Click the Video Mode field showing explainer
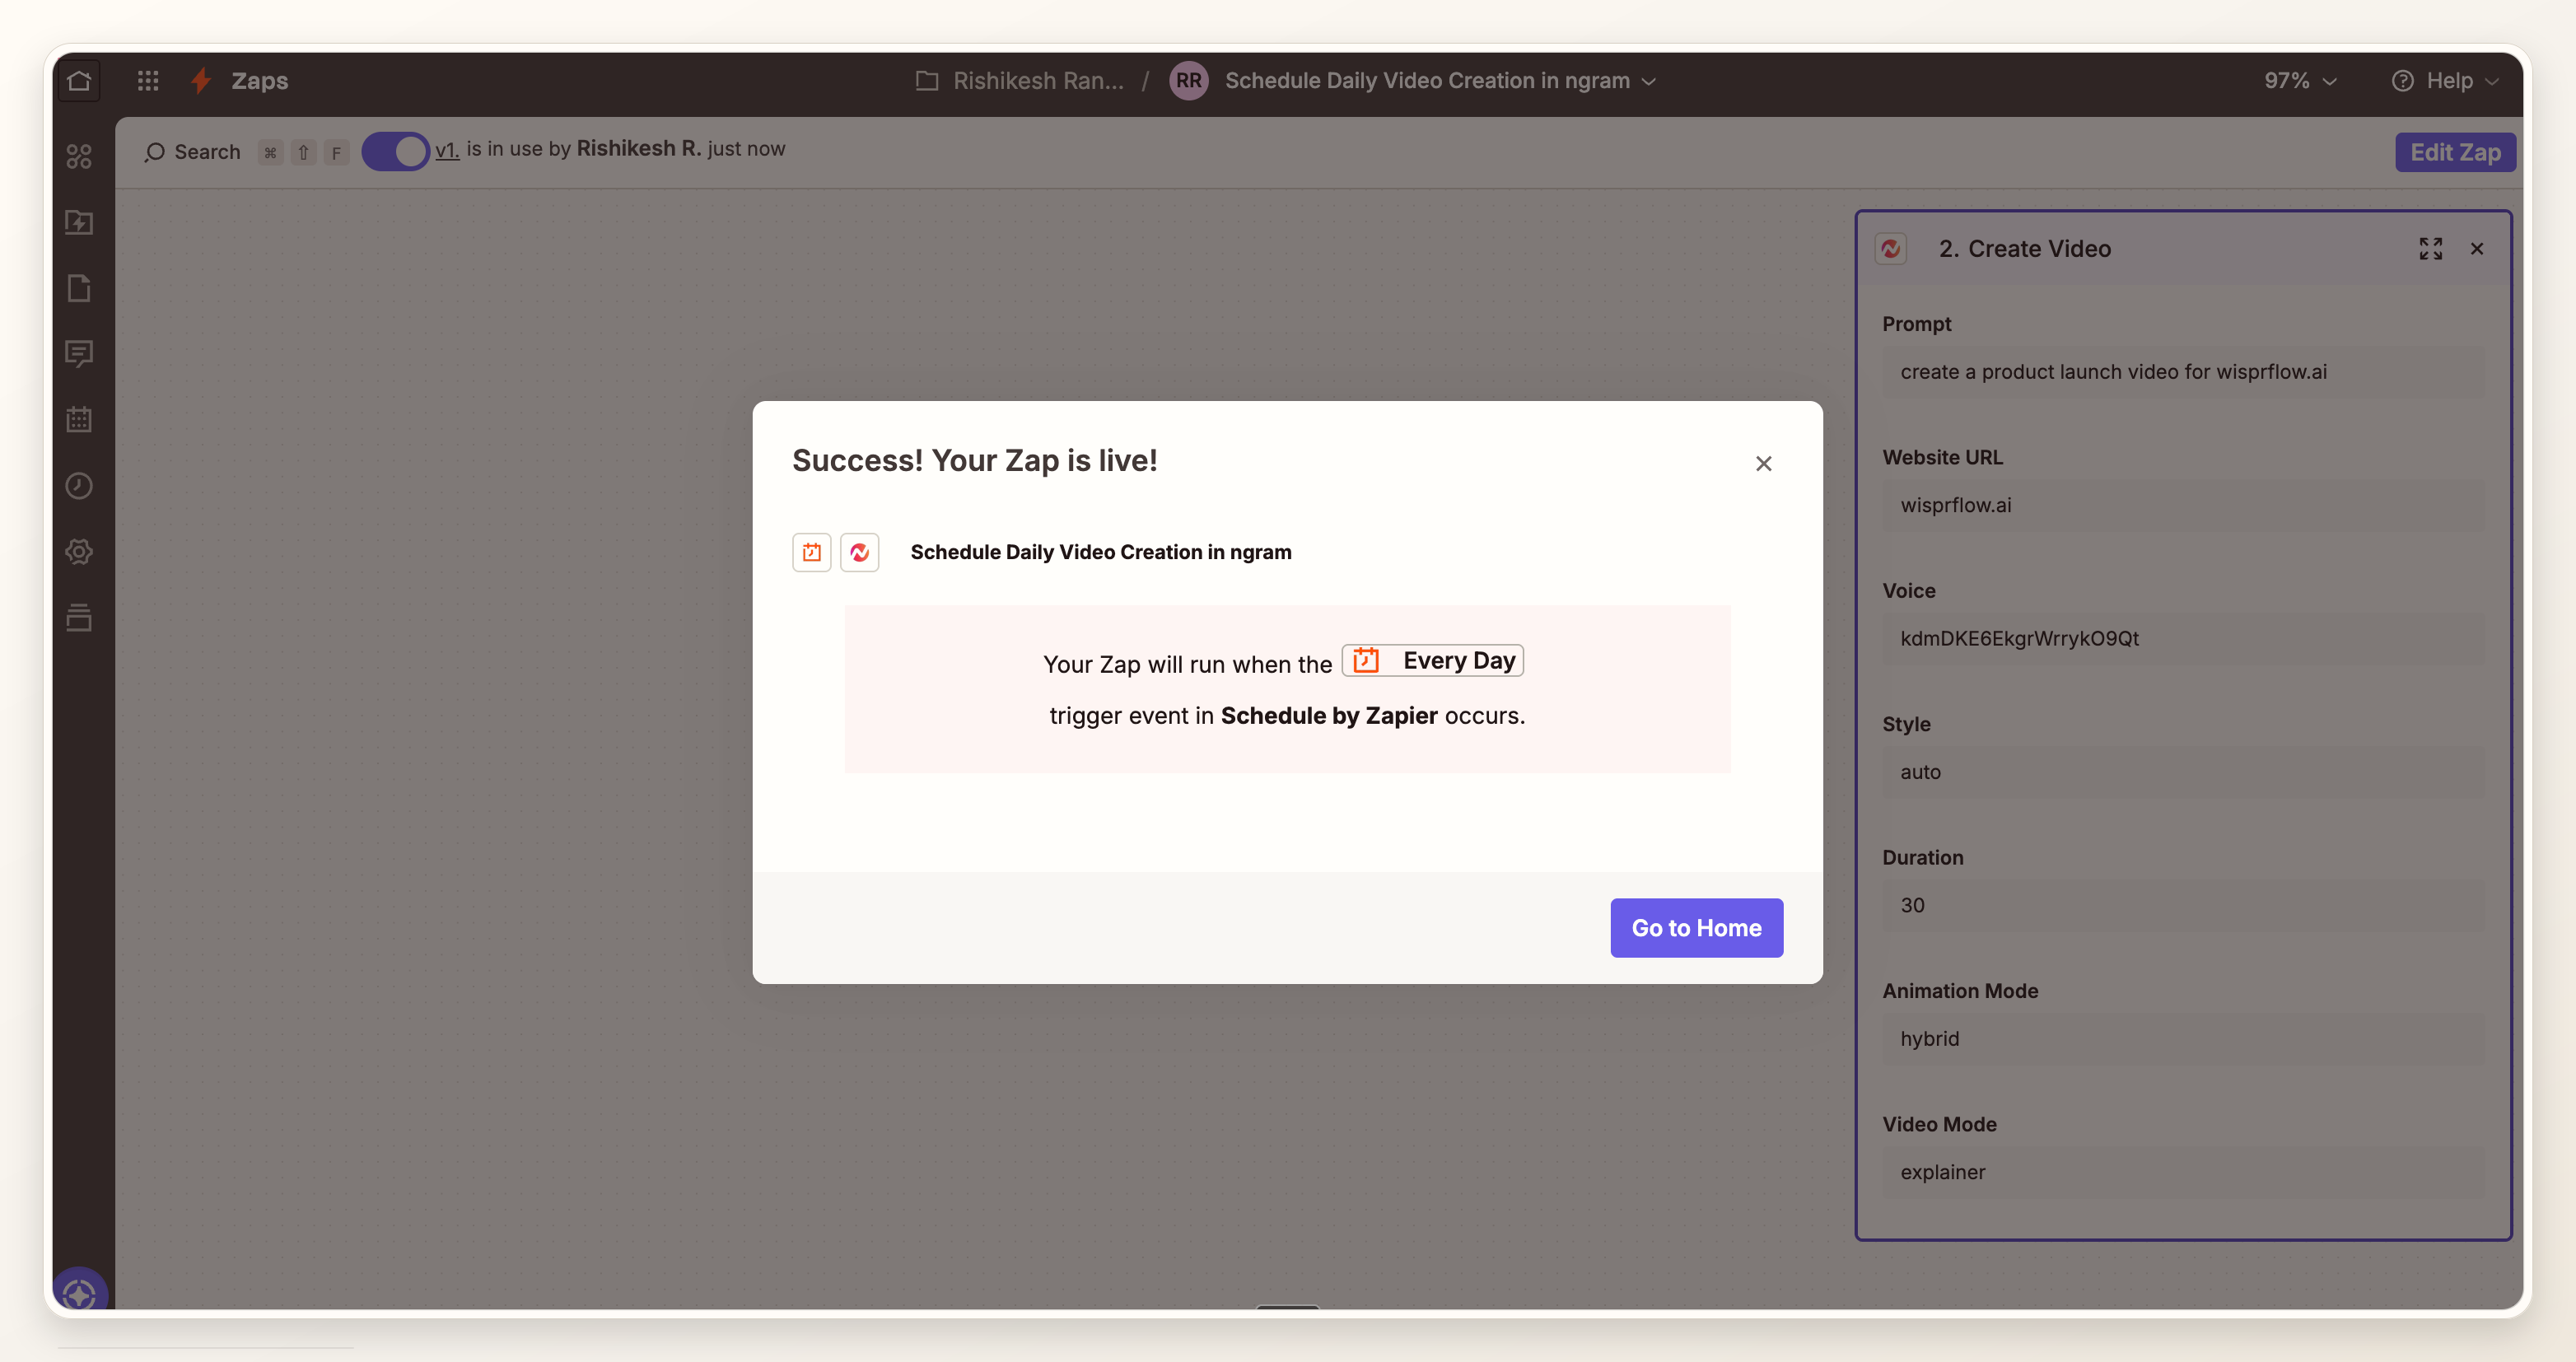 2183,1172
